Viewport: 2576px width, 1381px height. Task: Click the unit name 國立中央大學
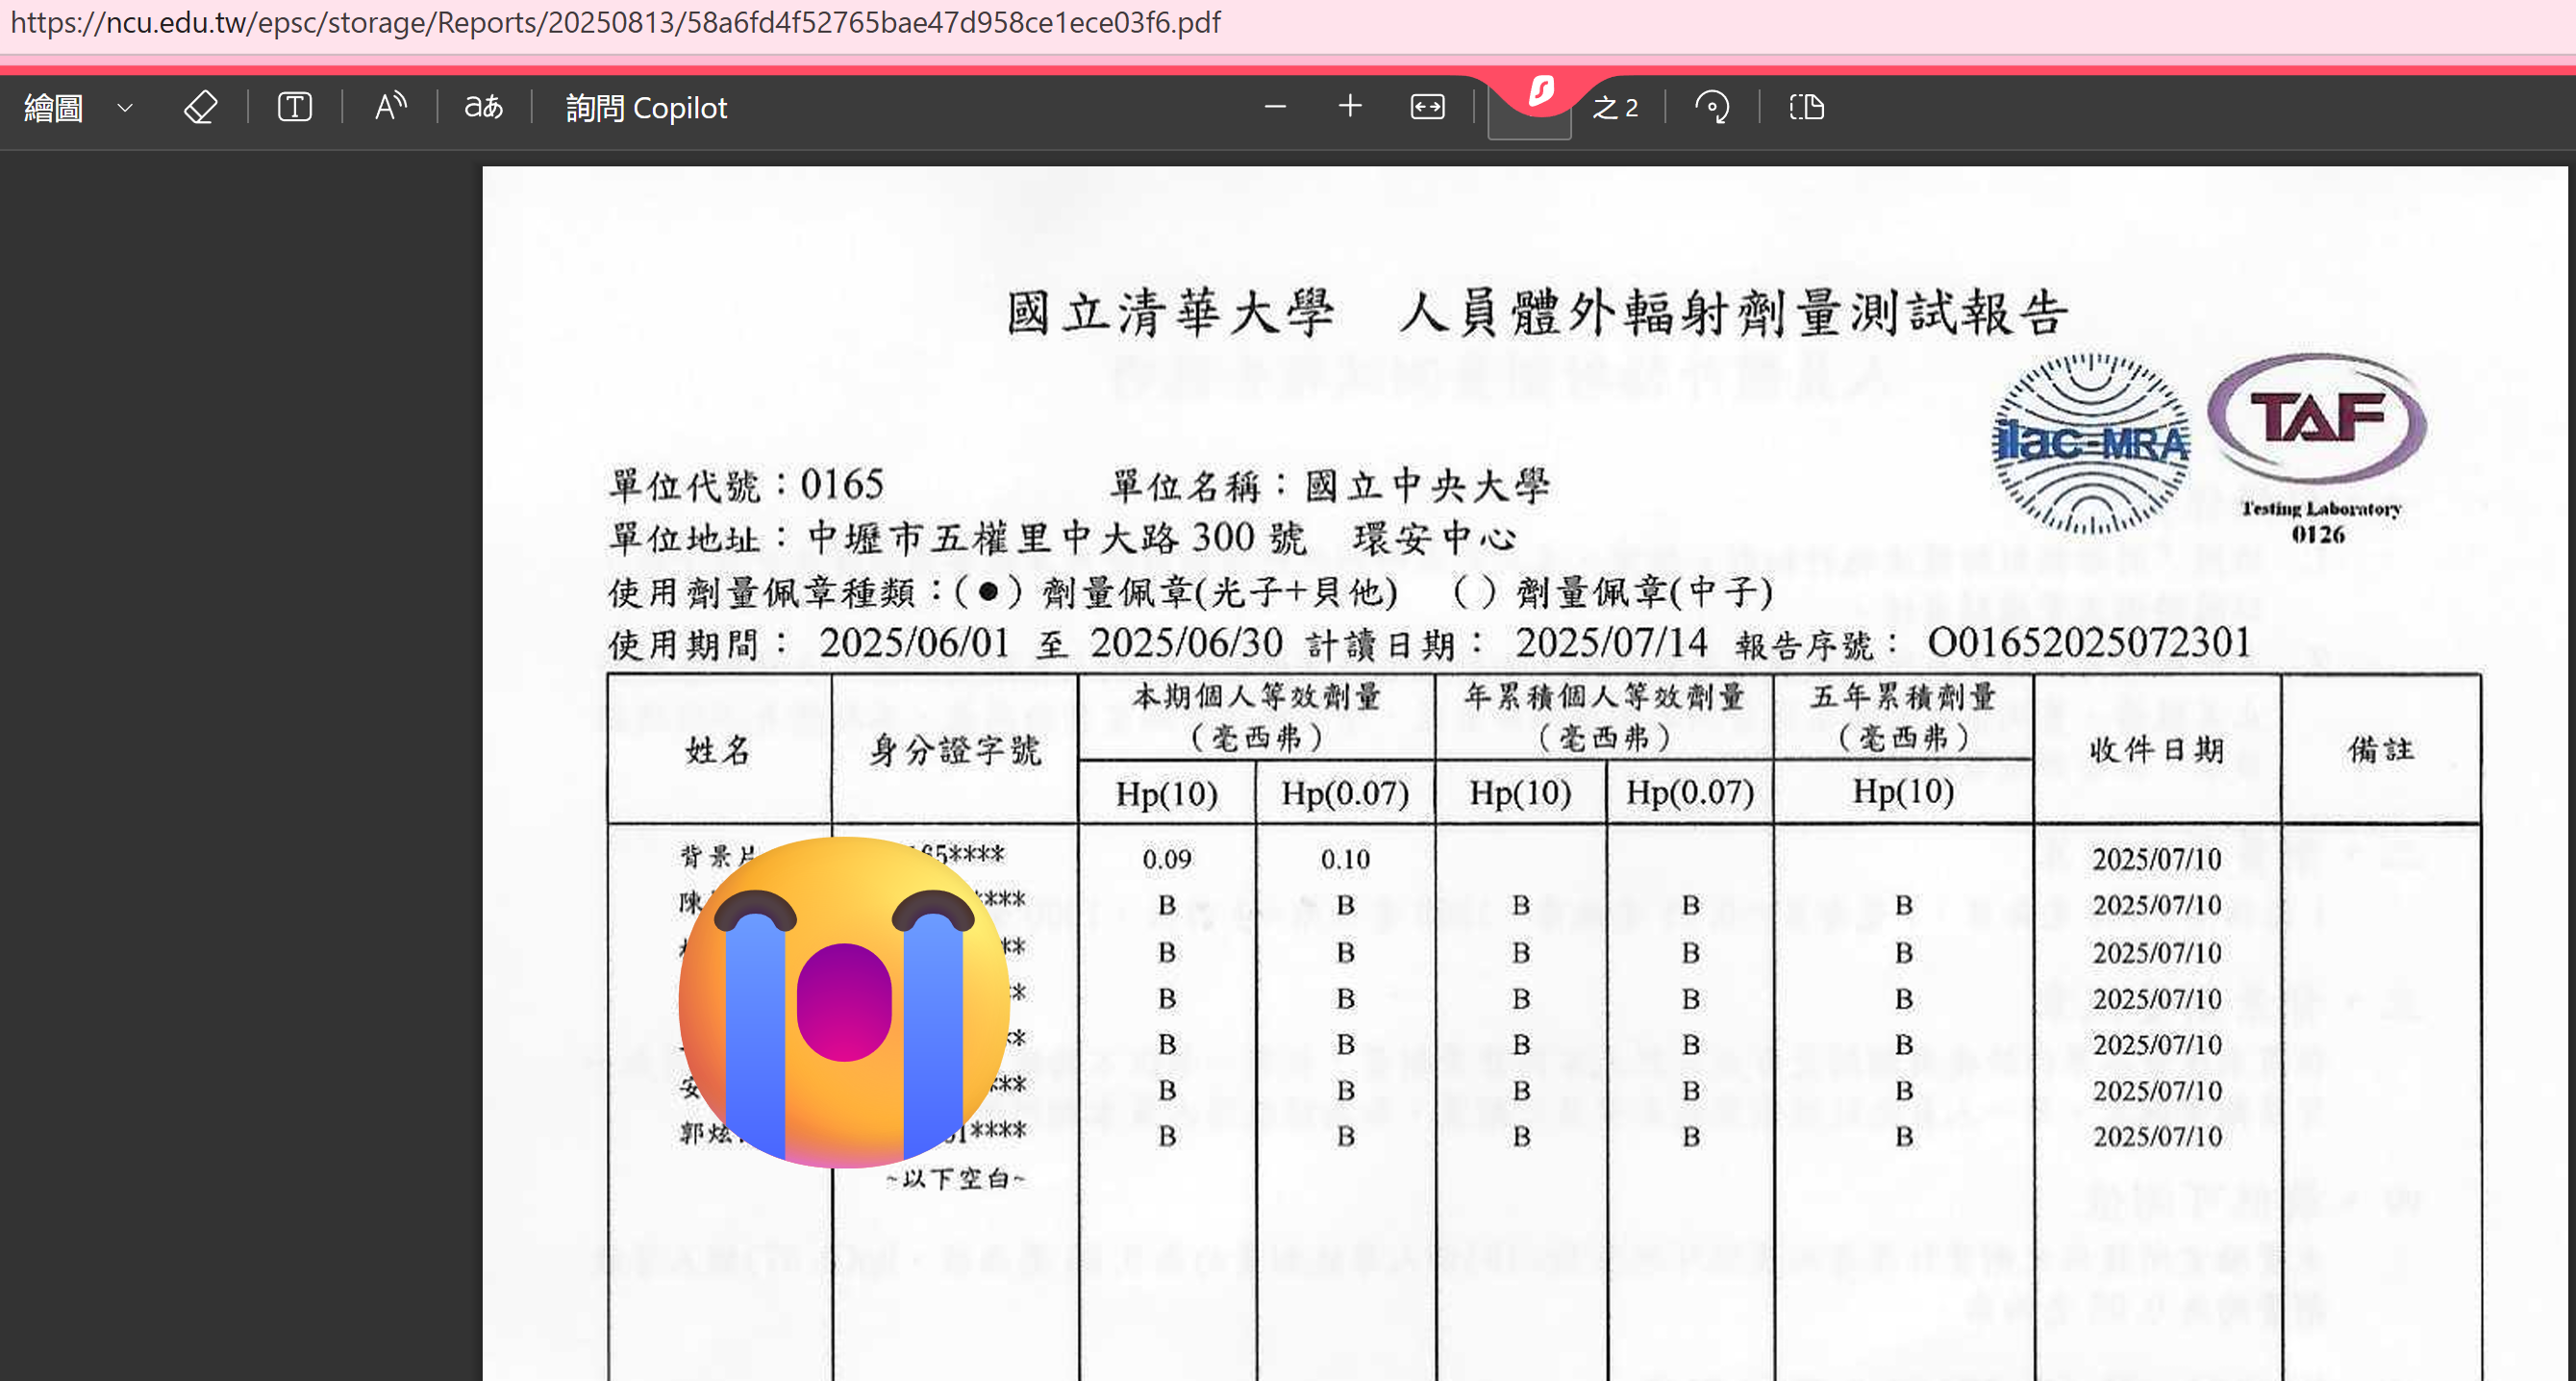coord(1428,486)
